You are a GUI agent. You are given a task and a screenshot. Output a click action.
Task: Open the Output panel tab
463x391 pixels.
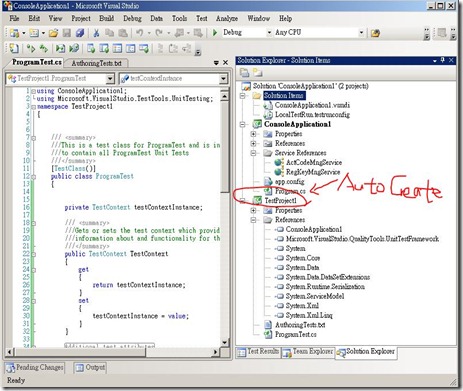pos(90,368)
